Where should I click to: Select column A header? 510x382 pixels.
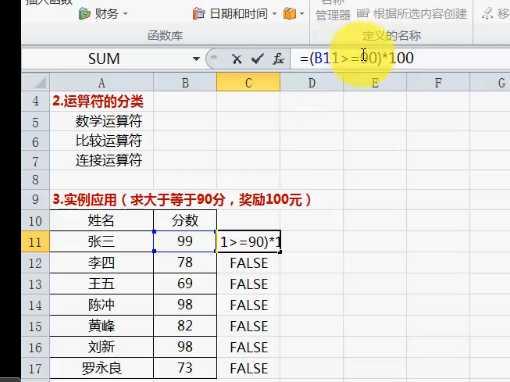click(101, 83)
